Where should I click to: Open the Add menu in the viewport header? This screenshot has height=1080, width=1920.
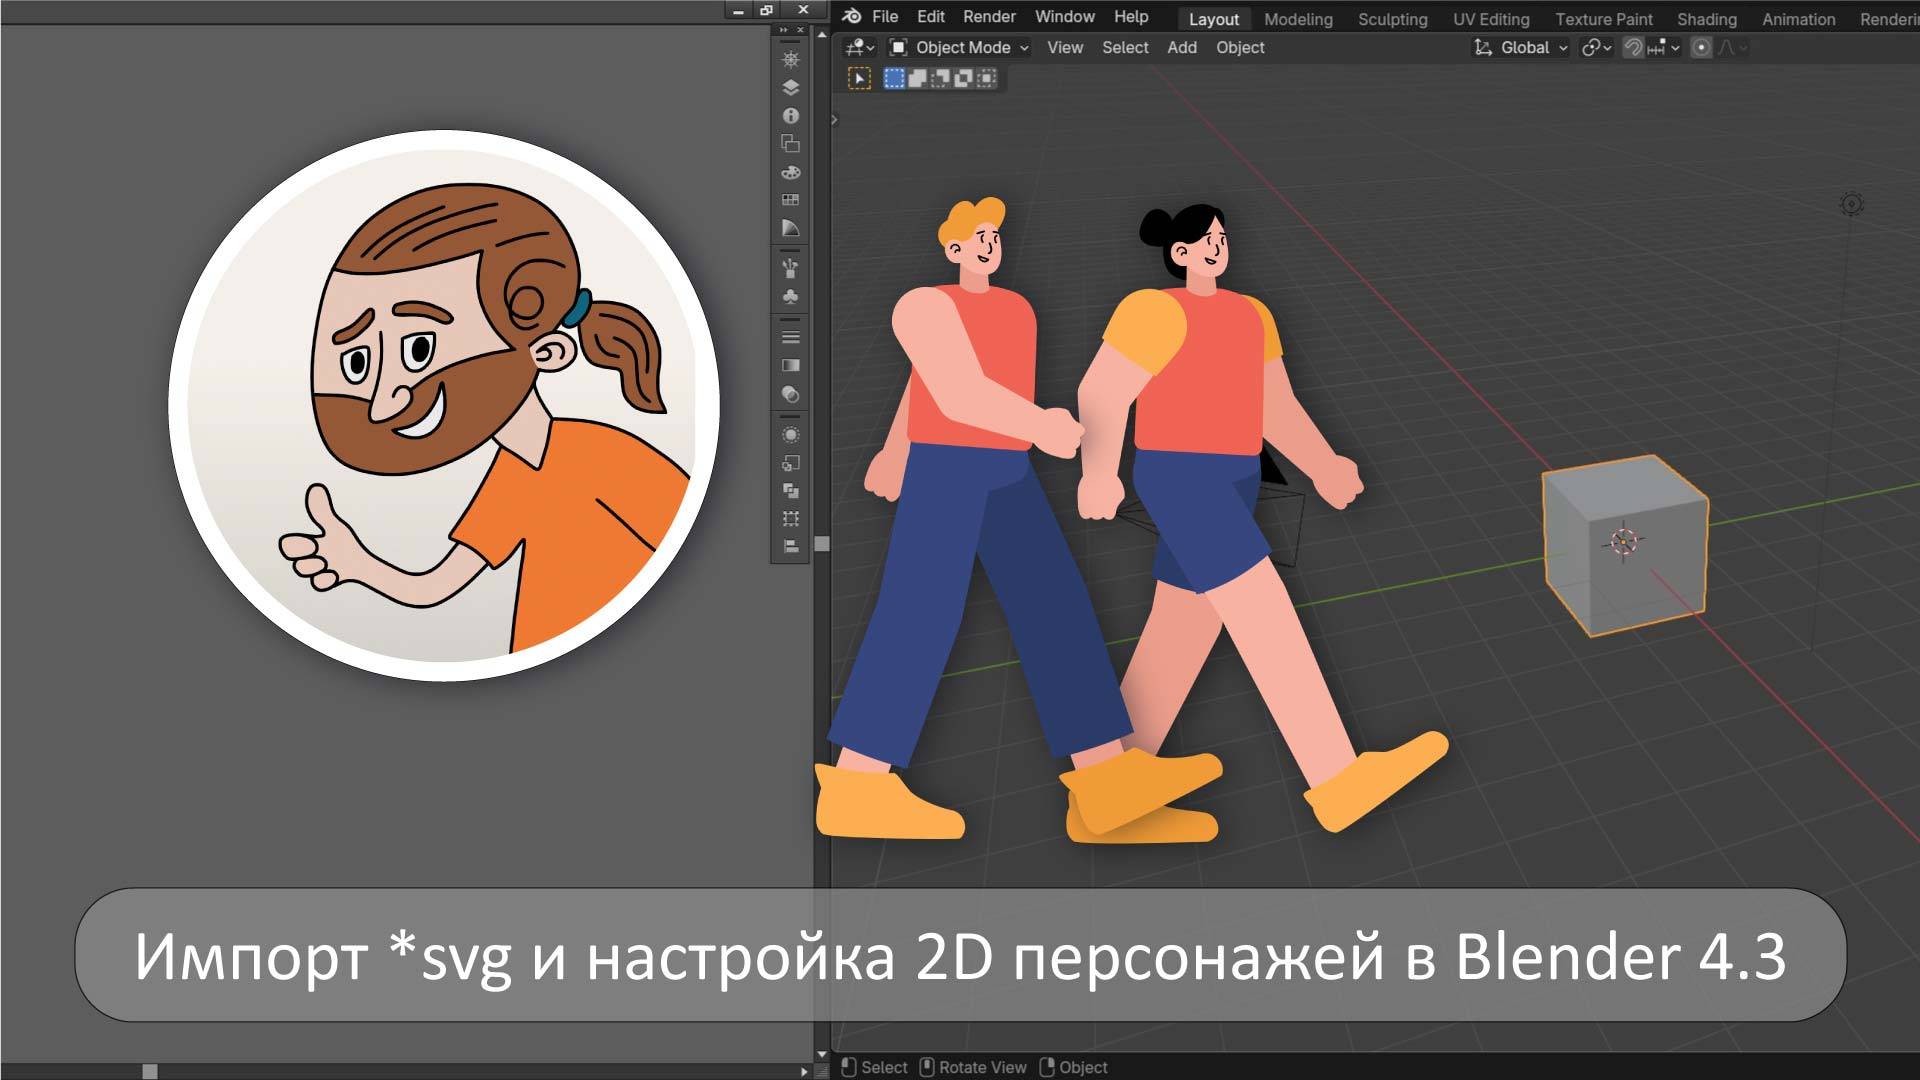pyautogui.click(x=1181, y=47)
